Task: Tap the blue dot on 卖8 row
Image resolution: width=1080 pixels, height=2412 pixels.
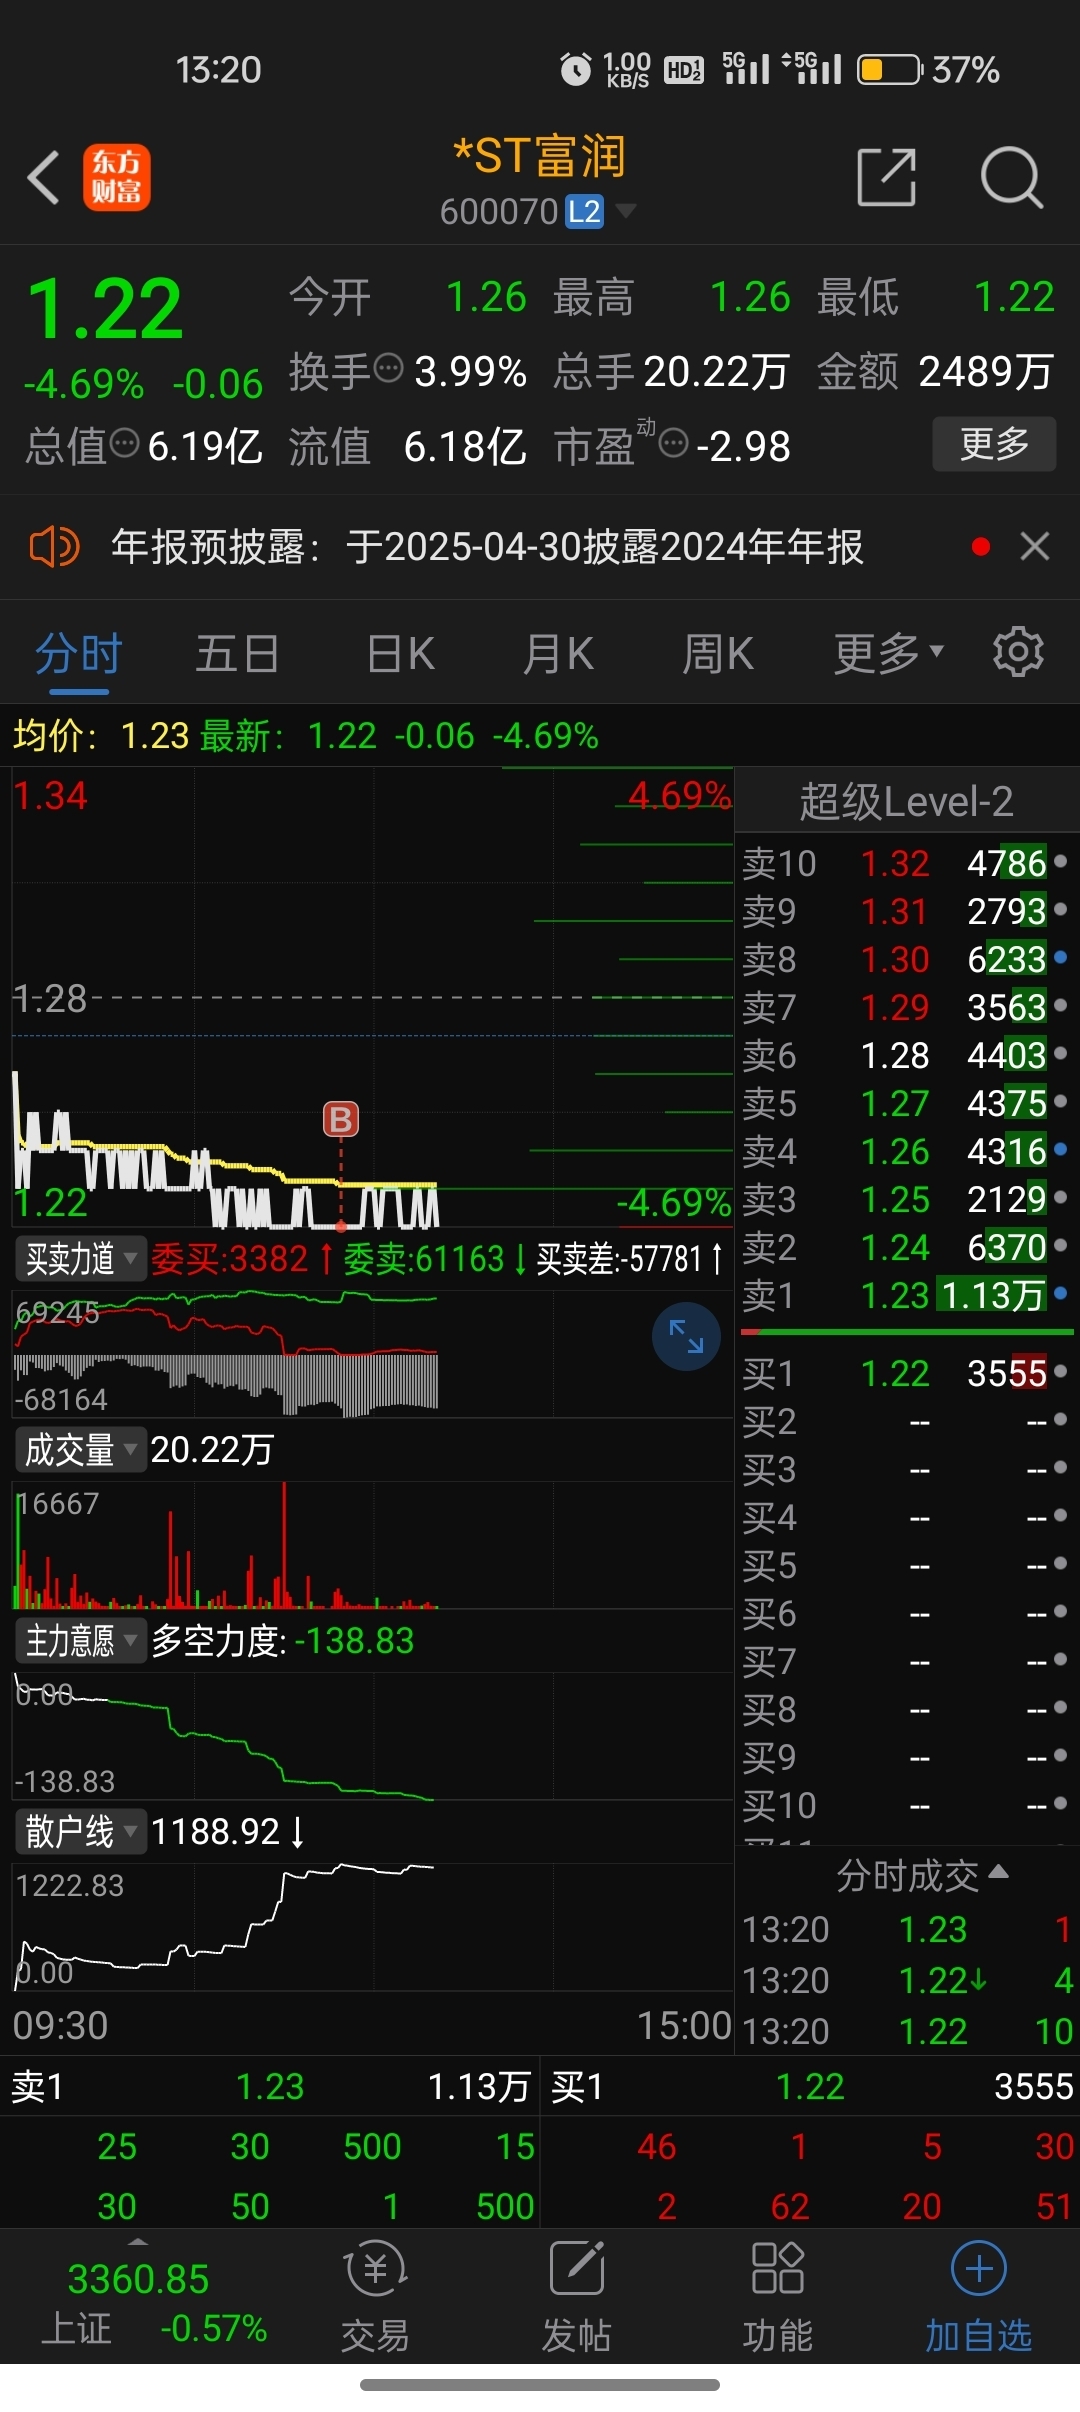Action: (x=1060, y=957)
